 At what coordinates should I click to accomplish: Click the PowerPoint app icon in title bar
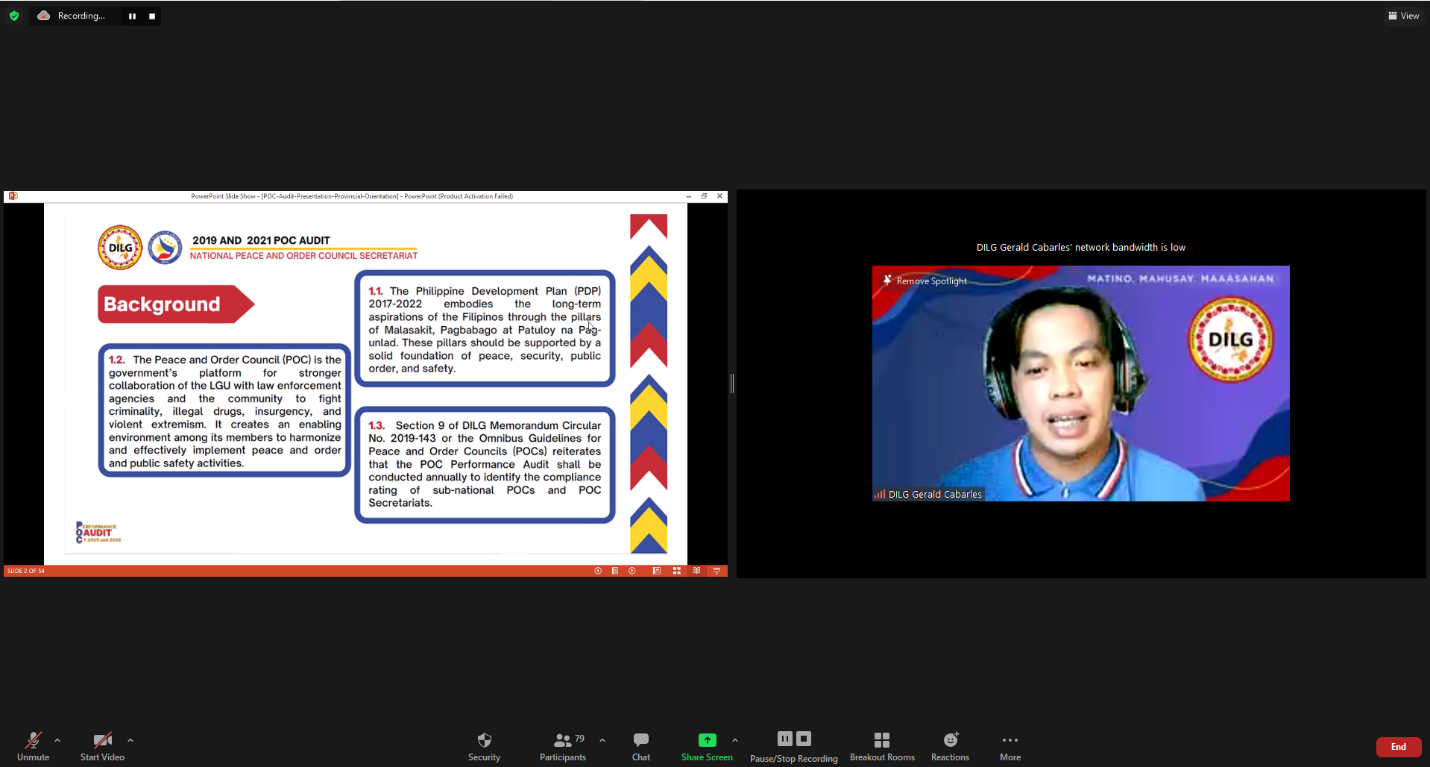pos(13,196)
